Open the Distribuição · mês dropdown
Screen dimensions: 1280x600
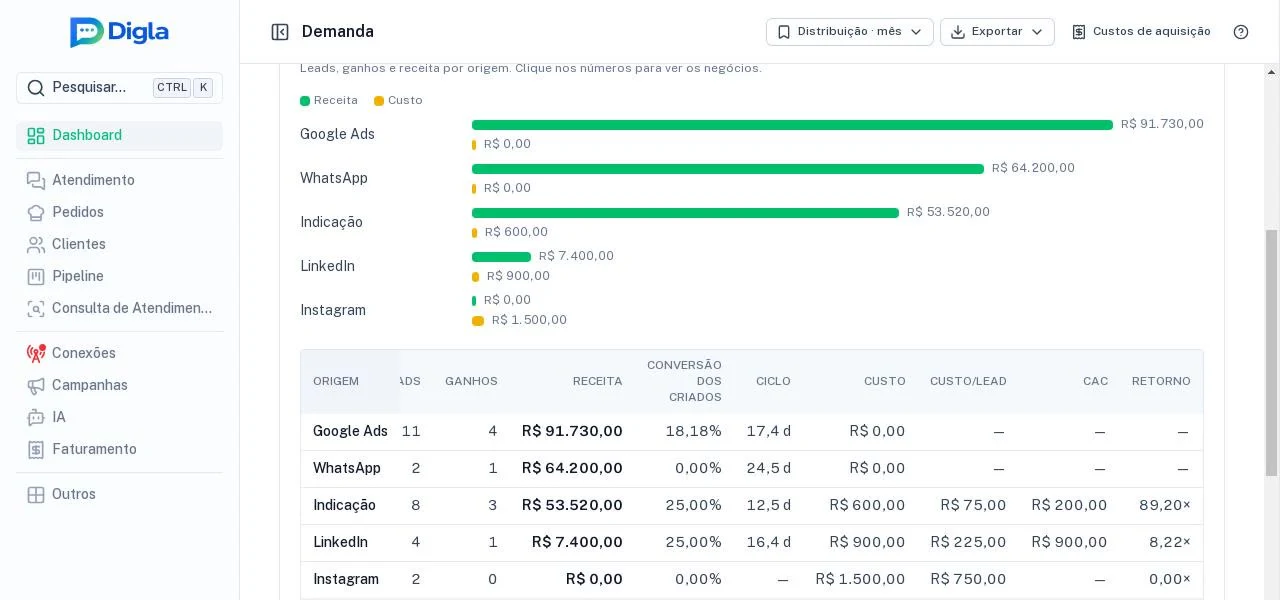(850, 32)
